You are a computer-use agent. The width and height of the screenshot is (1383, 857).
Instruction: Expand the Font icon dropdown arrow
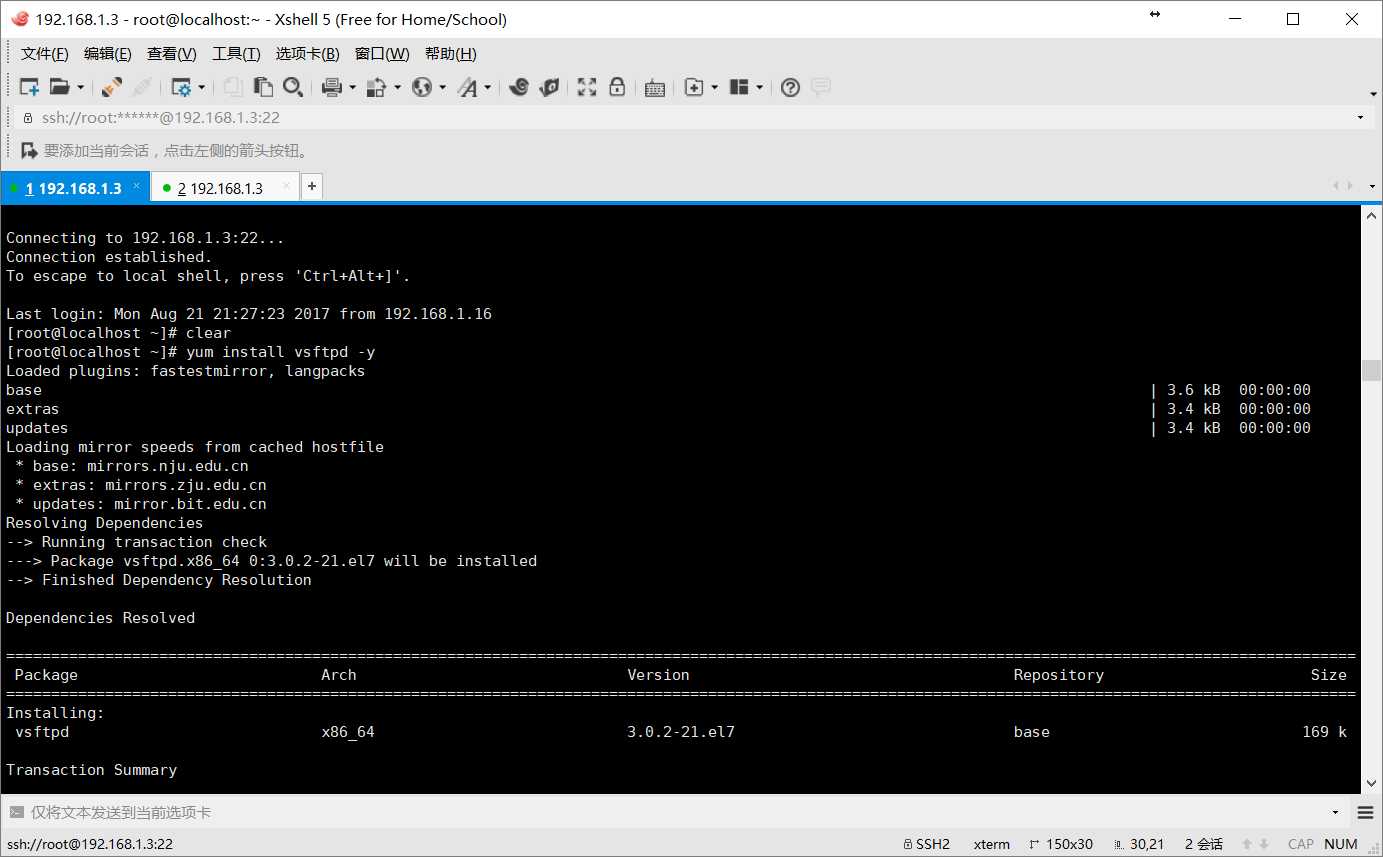(488, 88)
